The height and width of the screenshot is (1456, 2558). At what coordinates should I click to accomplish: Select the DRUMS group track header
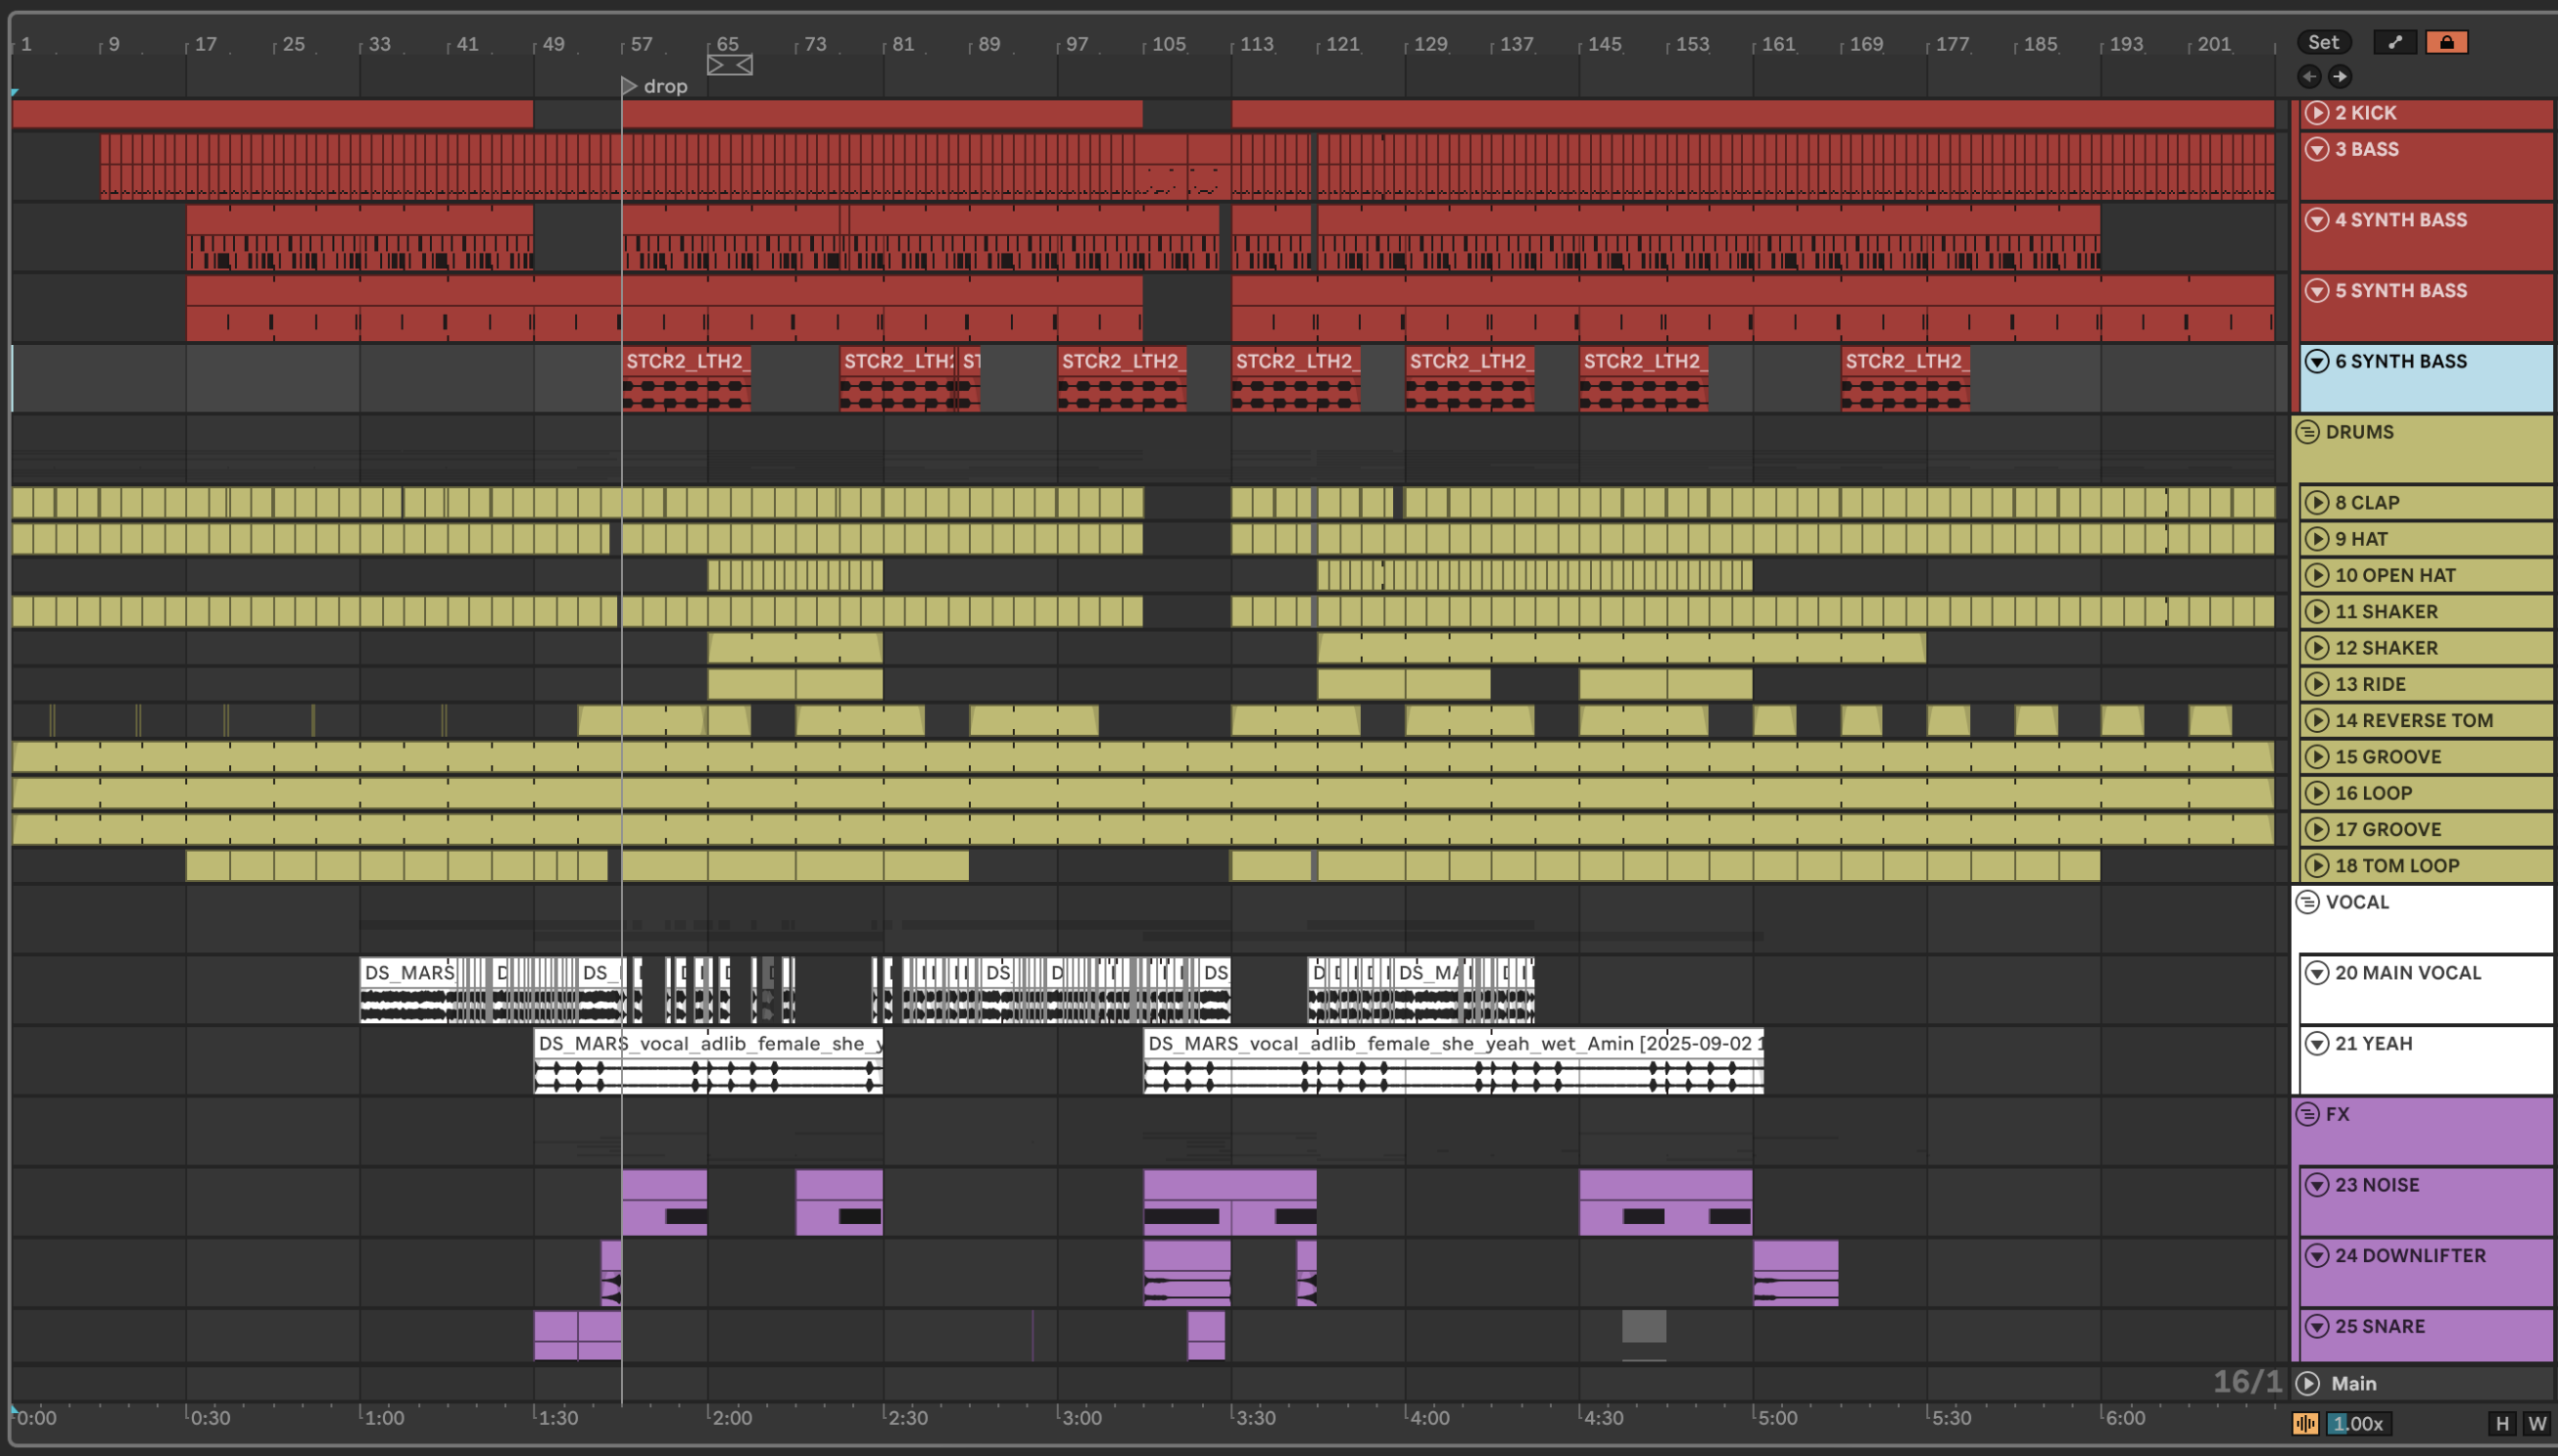tap(2422, 448)
